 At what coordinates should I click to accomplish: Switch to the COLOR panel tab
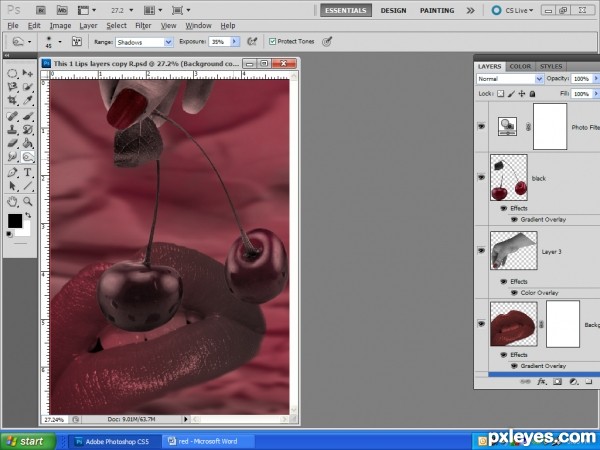coord(520,67)
